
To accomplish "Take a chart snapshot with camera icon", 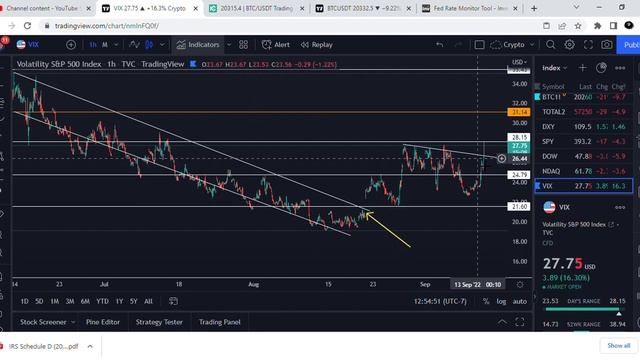I will coord(607,45).
